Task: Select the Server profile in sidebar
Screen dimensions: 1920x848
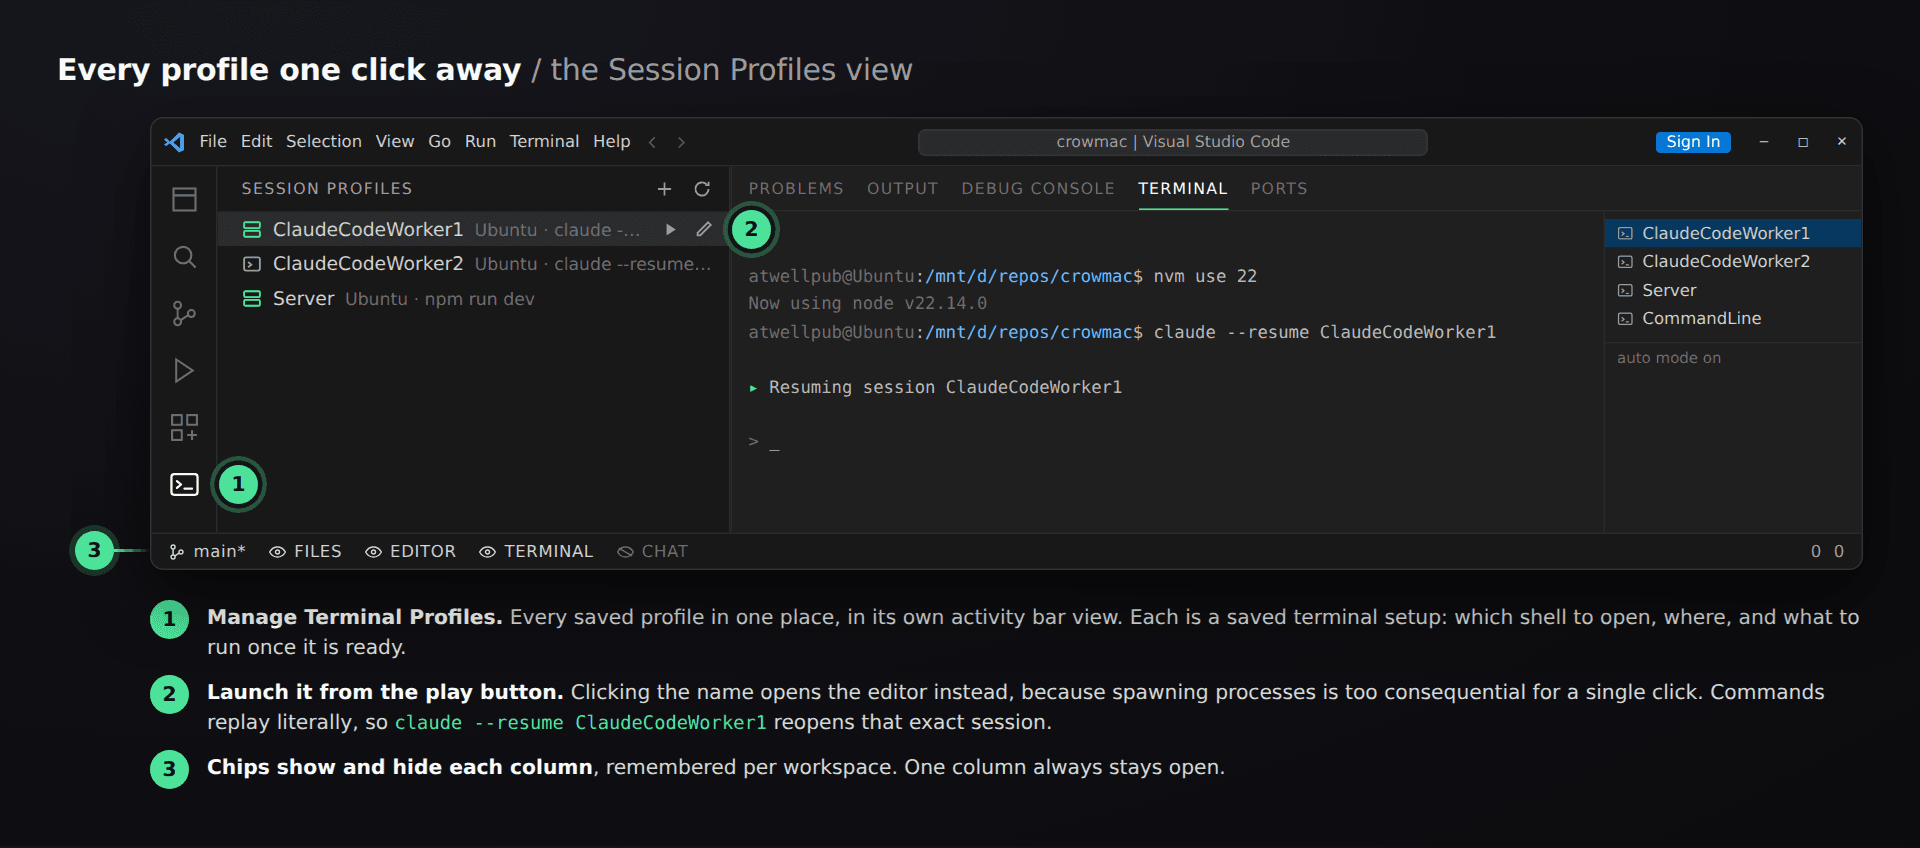Action: coord(473,299)
